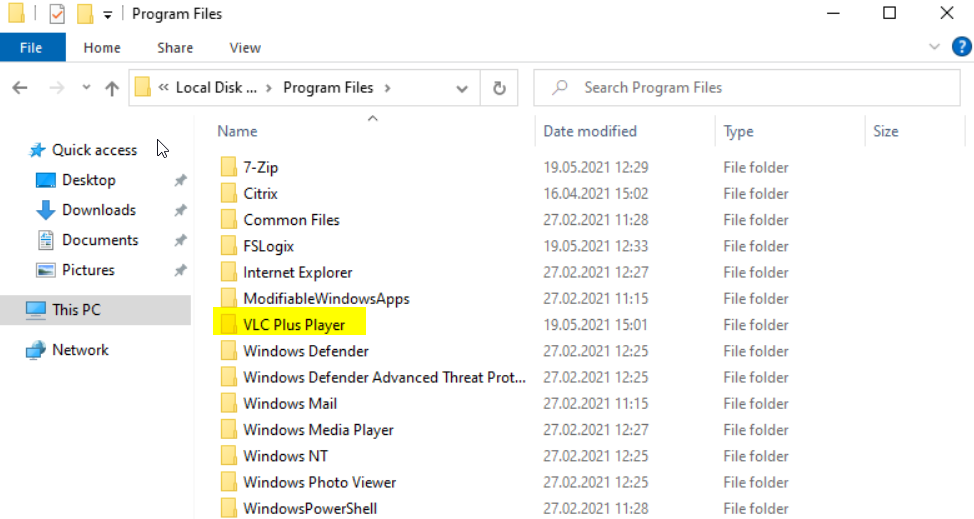Click date 19.05.2021 15:01 cell
The image size is (974, 519).
tap(595, 325)
